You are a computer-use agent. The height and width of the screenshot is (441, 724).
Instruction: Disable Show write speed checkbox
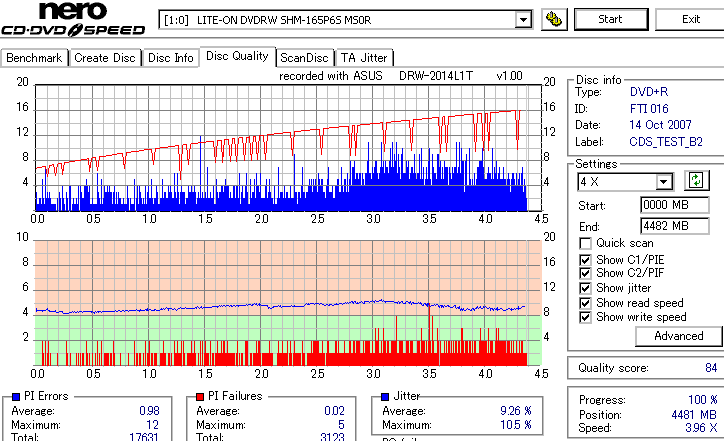pyautogui.click(x=585, y=317)
